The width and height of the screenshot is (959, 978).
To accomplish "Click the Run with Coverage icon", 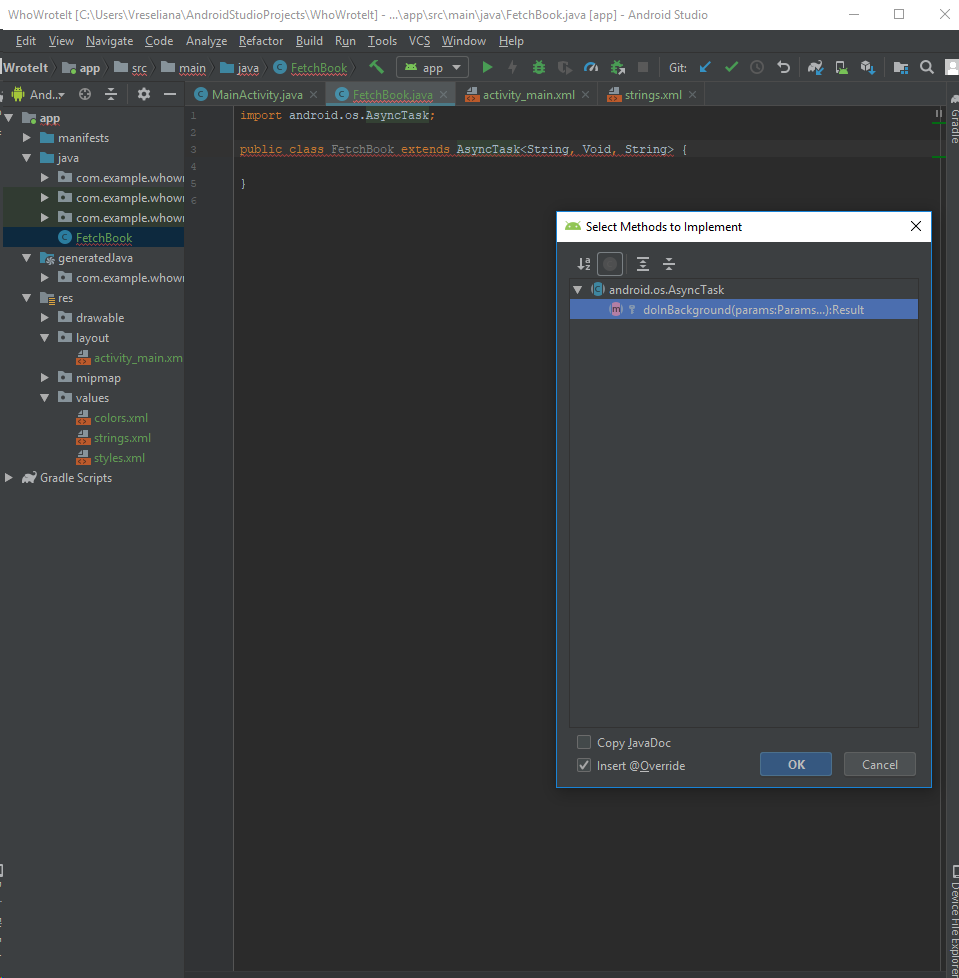I will point(564,67).
